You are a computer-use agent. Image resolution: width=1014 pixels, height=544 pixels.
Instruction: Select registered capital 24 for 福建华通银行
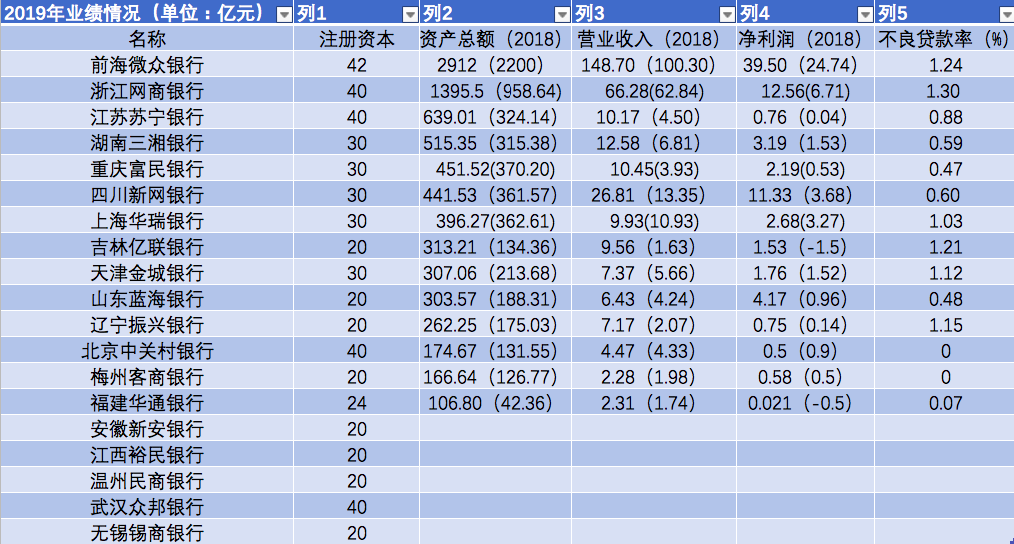[x=356, y=402]
